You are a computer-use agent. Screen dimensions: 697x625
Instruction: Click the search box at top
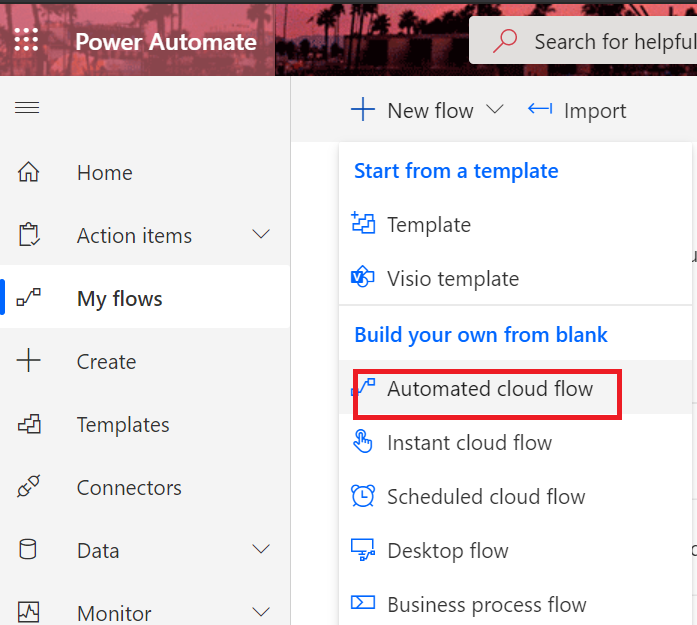coord(612,42)
